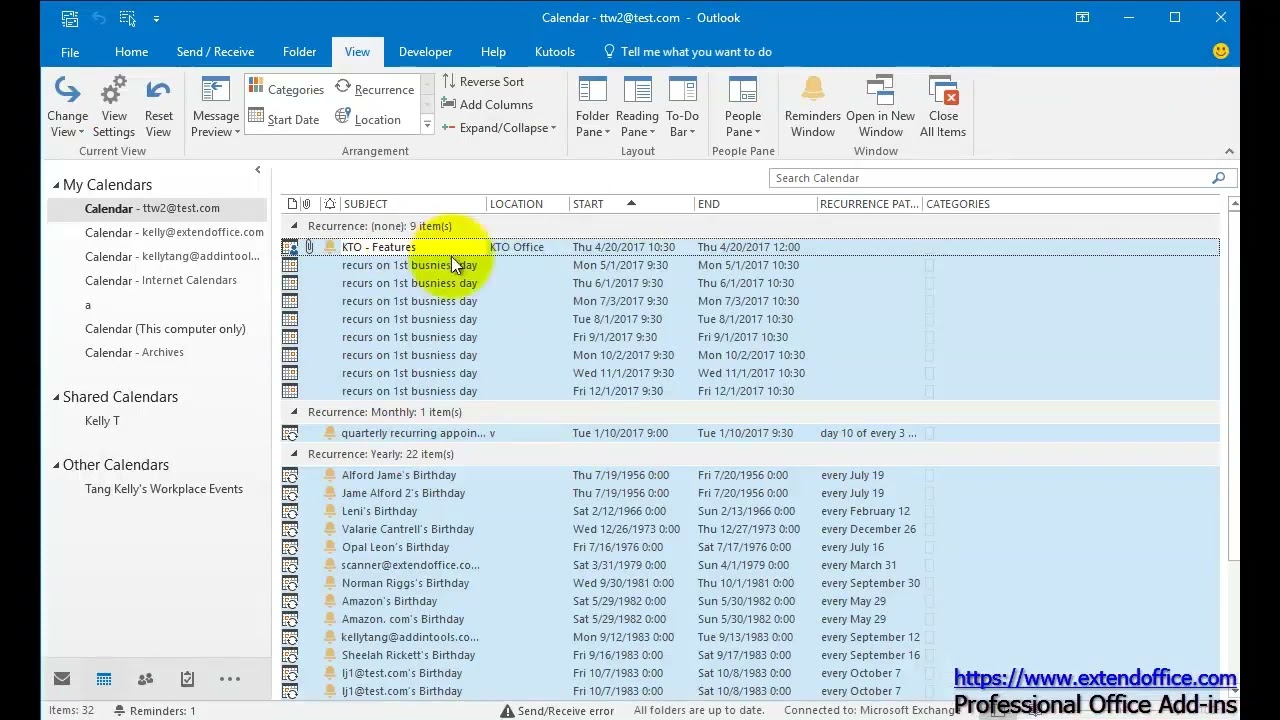Image resolution: width=1280 pixels, height=720 pixels.
Task: Switch to the Home tab
Action: click(131, 52)
